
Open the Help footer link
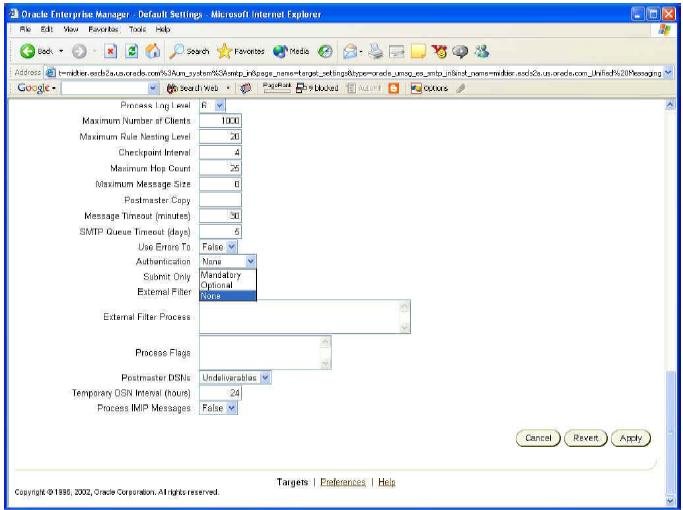387,482
